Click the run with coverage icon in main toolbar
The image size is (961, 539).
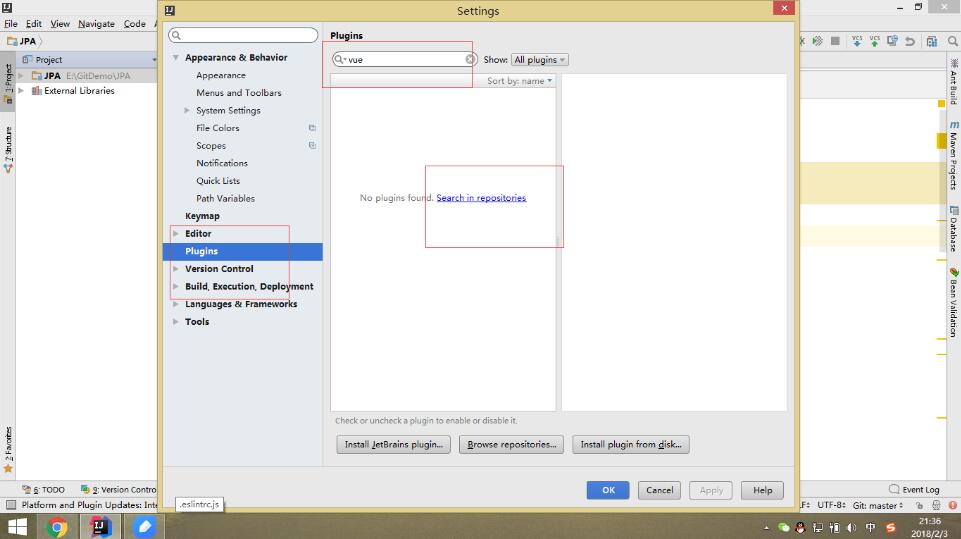pyautogui.click(x=817, y=41)
